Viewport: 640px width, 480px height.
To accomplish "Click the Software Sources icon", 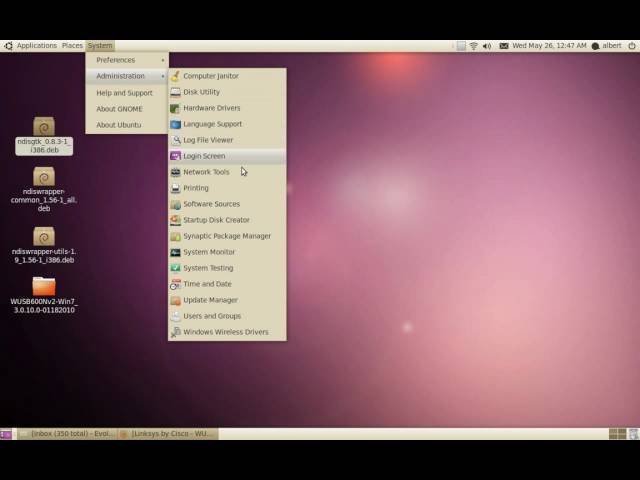I will [176, 204].
